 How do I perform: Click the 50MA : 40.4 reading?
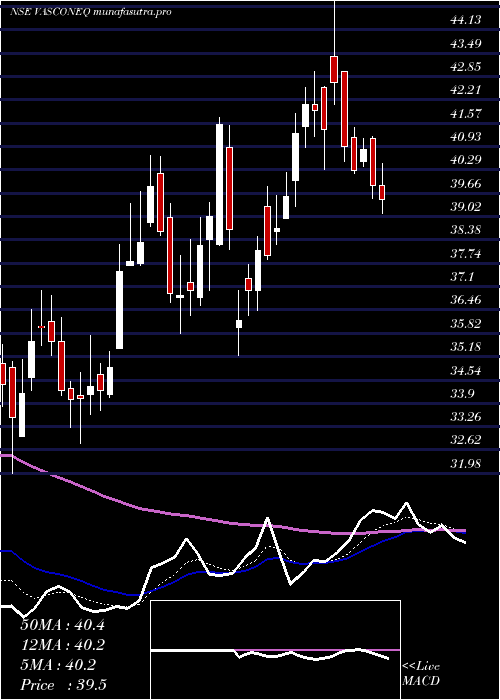pos(62,625)
